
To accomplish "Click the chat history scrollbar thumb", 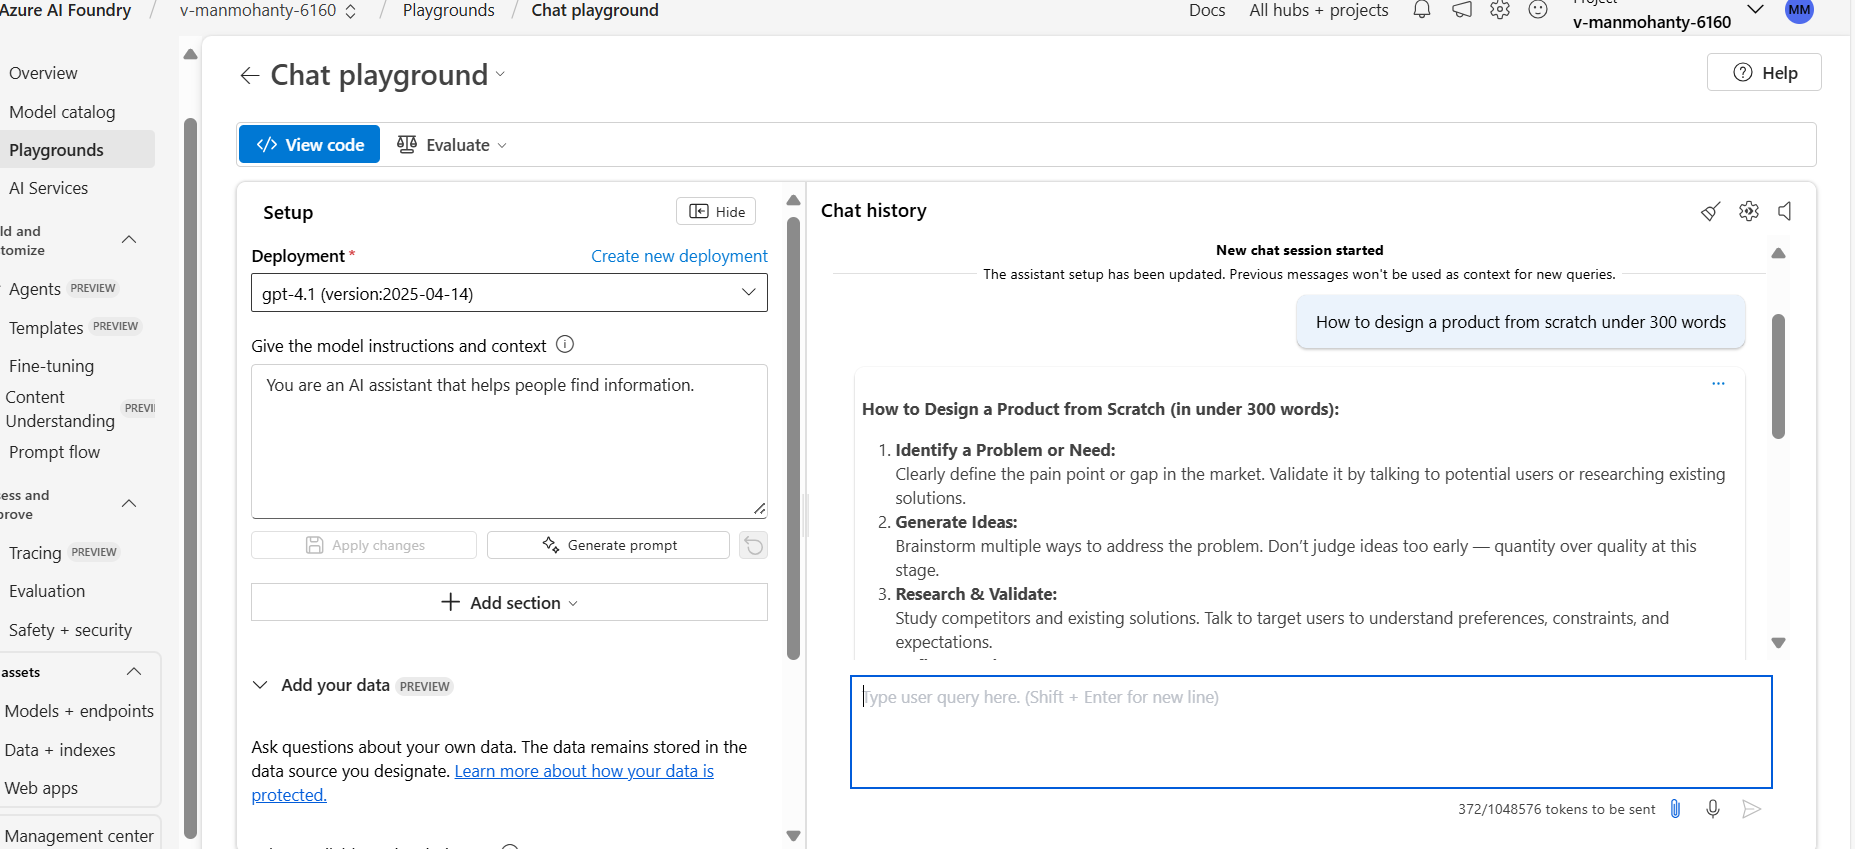I will (x=1778, y=376).
